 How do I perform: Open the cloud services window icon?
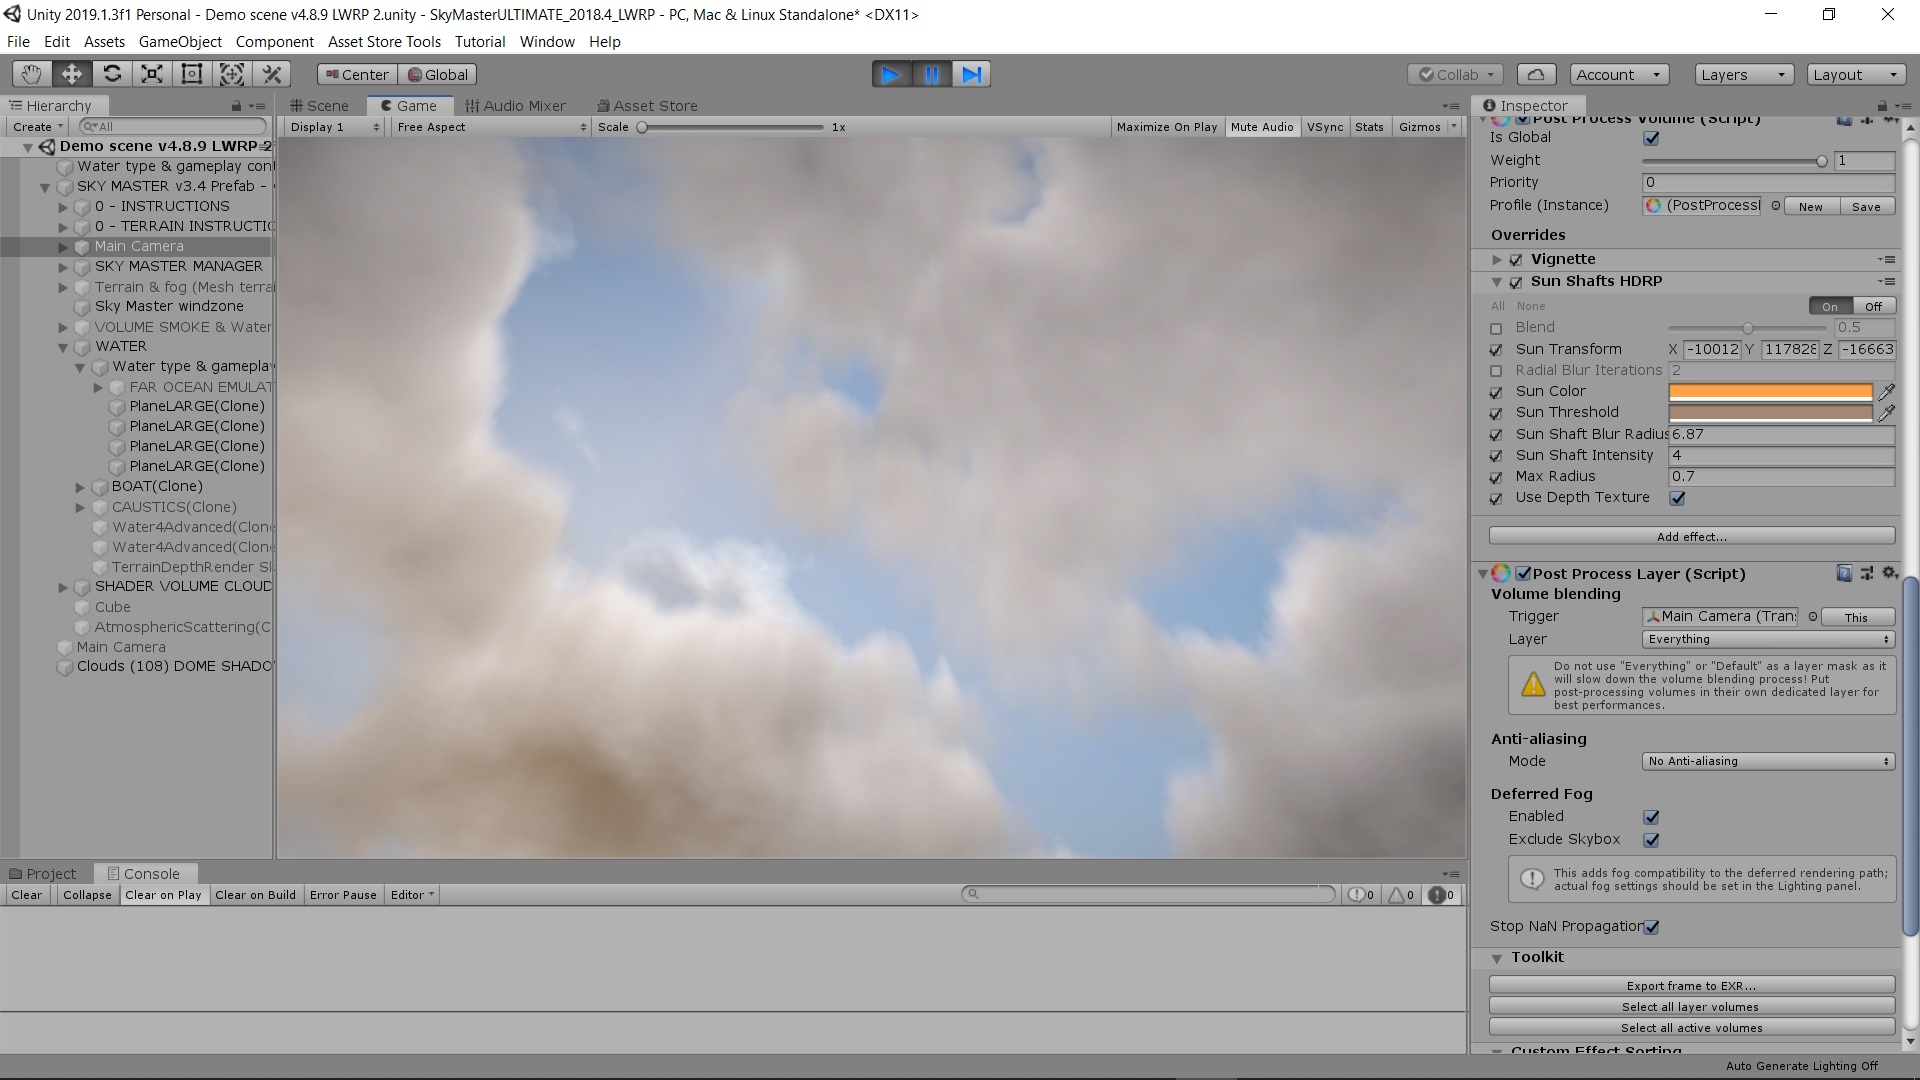coord(1536,73)
